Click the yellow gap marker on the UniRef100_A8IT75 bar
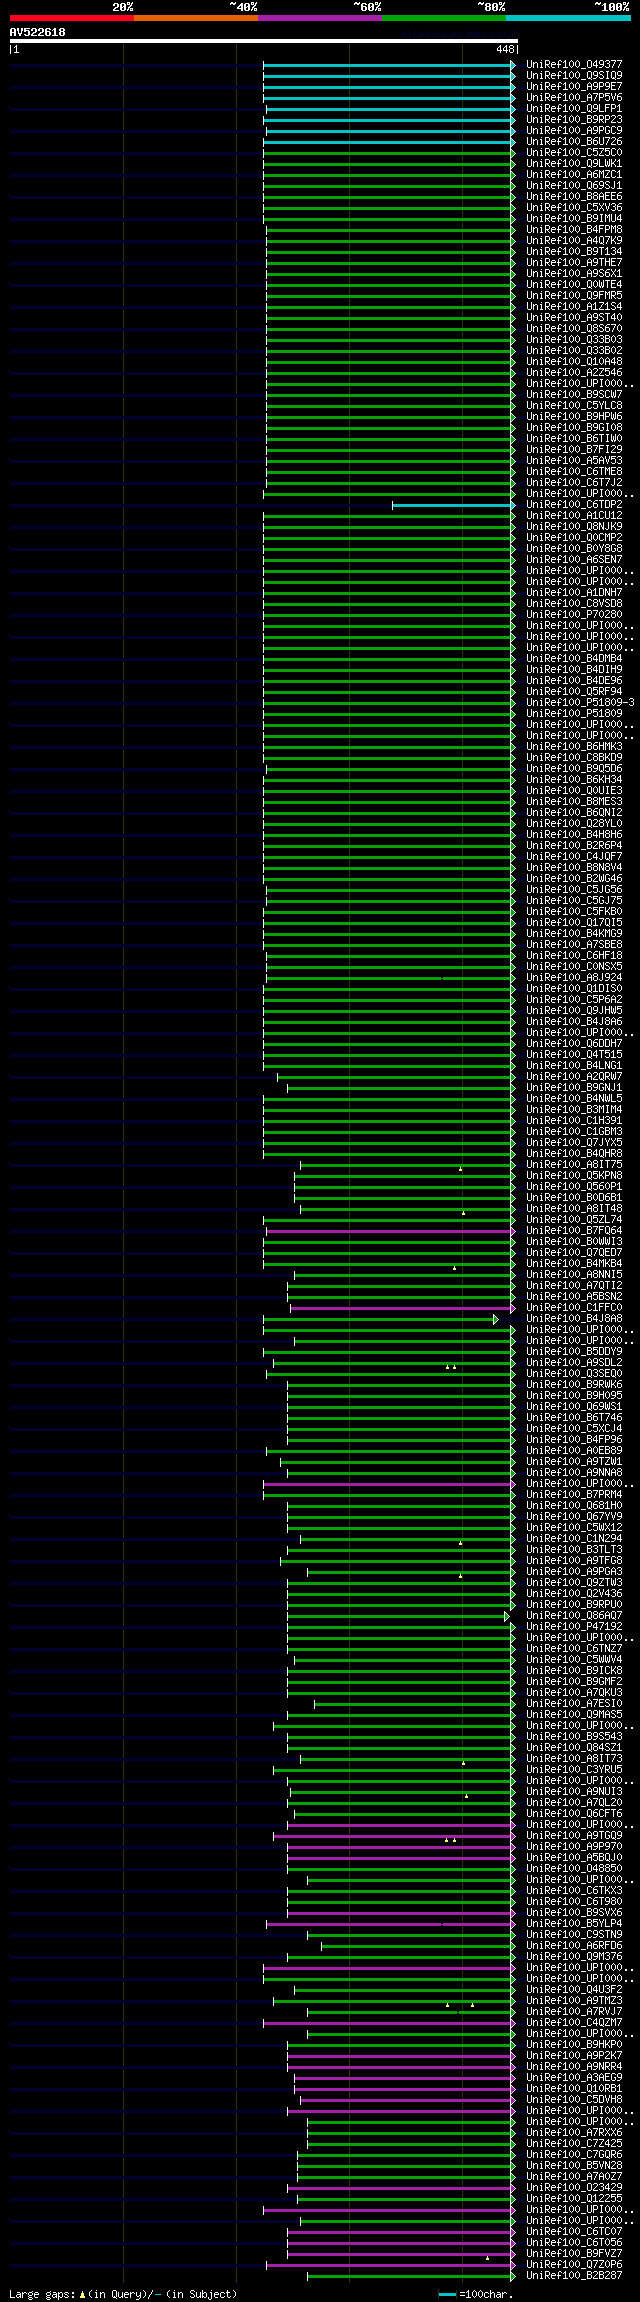 (460, 1168)
